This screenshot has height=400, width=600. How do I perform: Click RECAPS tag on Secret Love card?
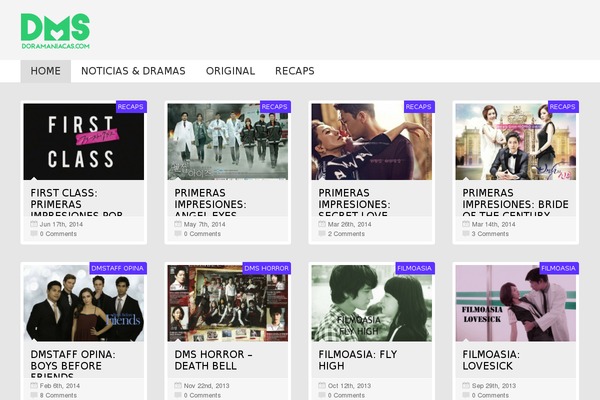(419, 107)
